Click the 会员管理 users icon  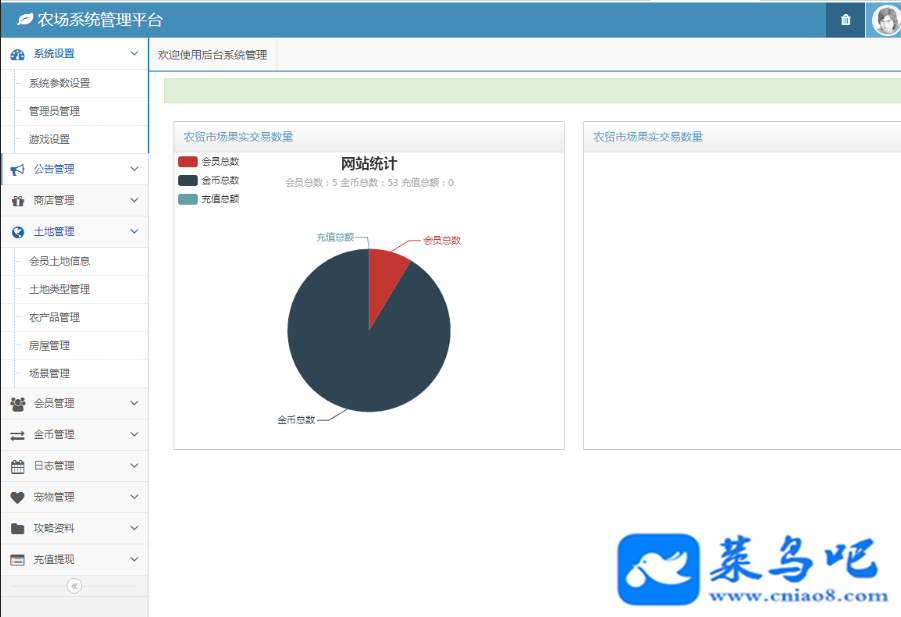coord(18,404)
